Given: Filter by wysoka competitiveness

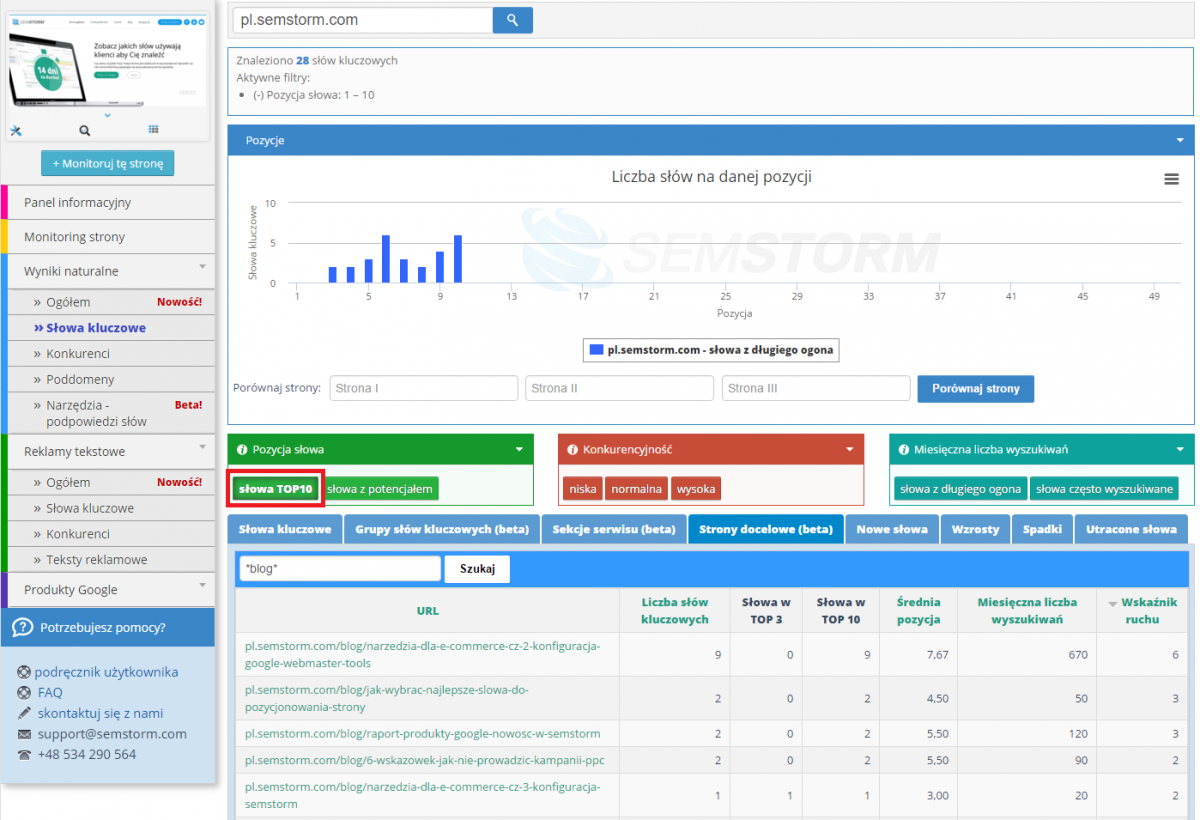Looking at the screenshot, I should pyautogui.click(x=696, y=489).
